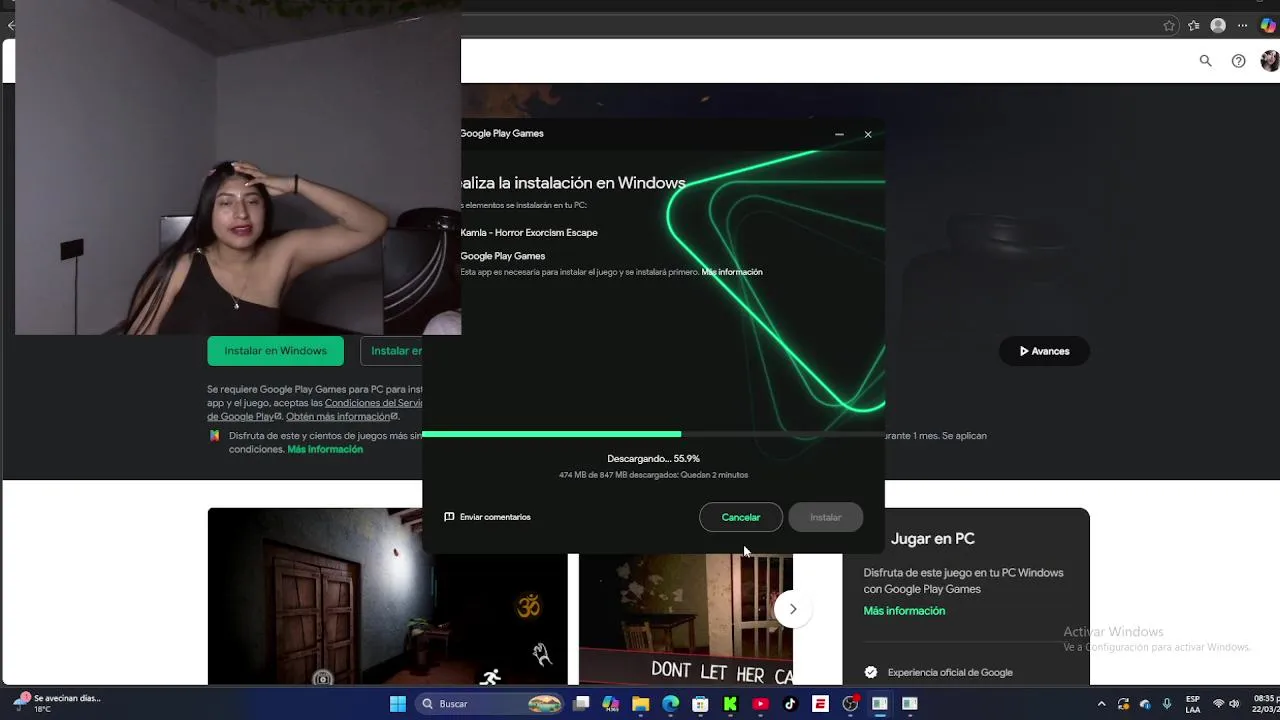Open File Explorer from the taskbar
Viewport: 1280px width, 720px height.
pos(640,704)
